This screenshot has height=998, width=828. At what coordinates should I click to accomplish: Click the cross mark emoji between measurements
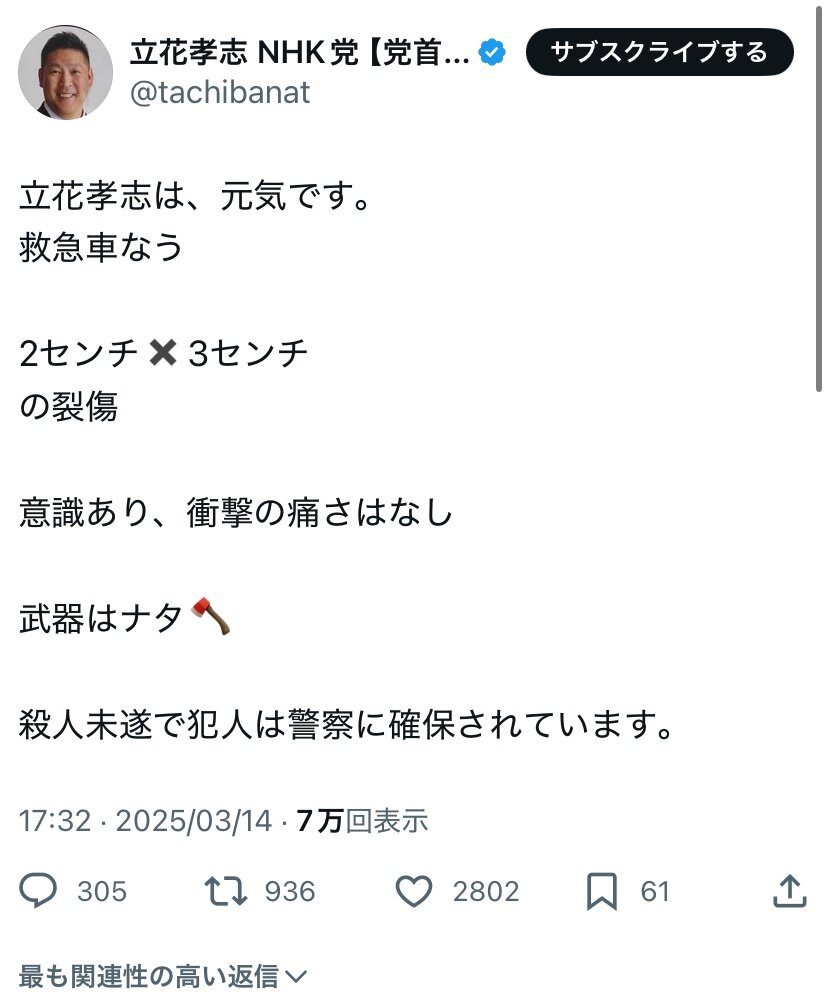tap(163, 353)
